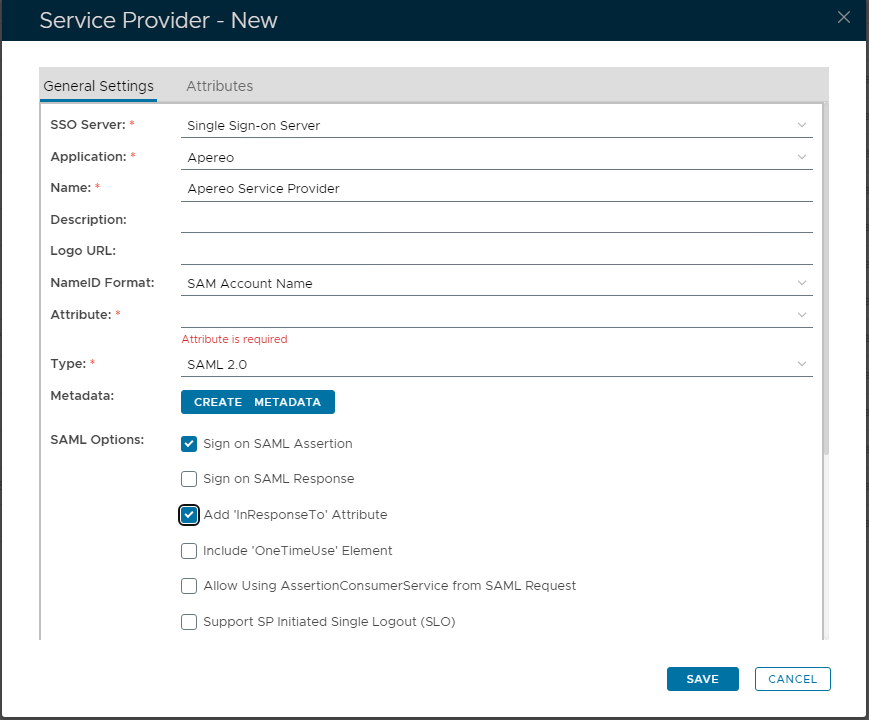Click the Cancel button
This screenshot has width=869, height=720.
click(x=792, y=679)
